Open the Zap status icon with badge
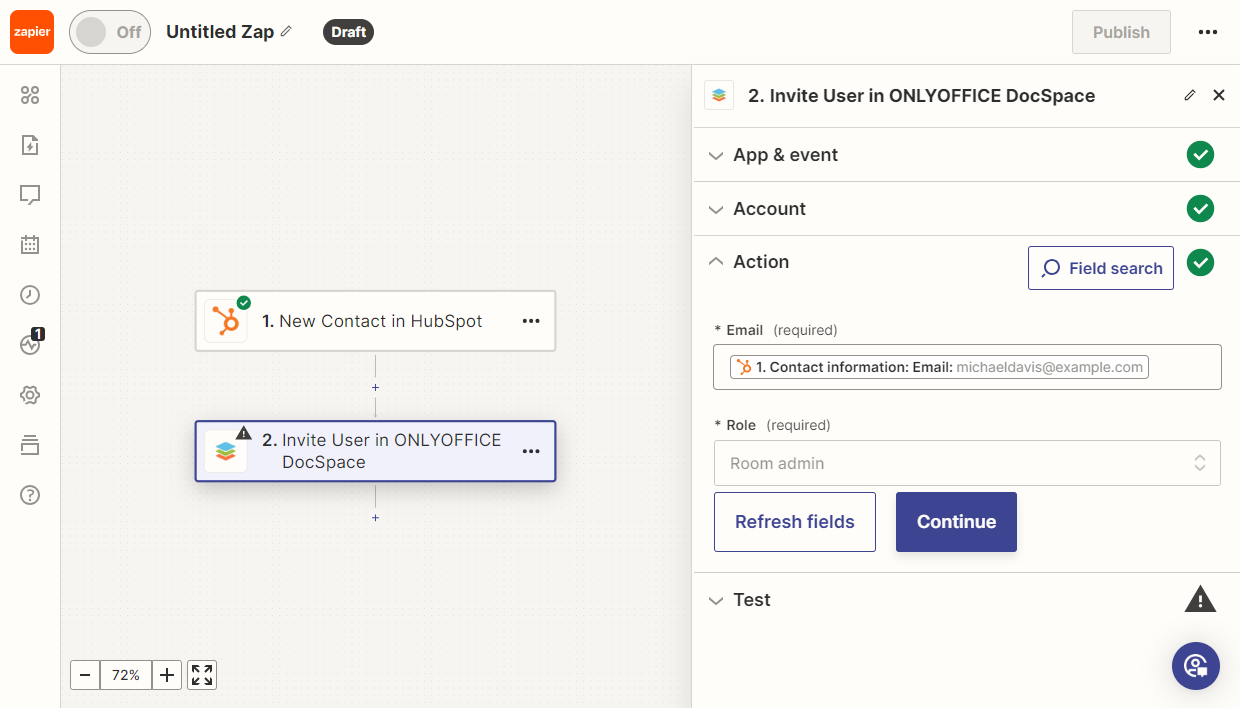Screen dimensions: 1240x708 click(30, 345)
